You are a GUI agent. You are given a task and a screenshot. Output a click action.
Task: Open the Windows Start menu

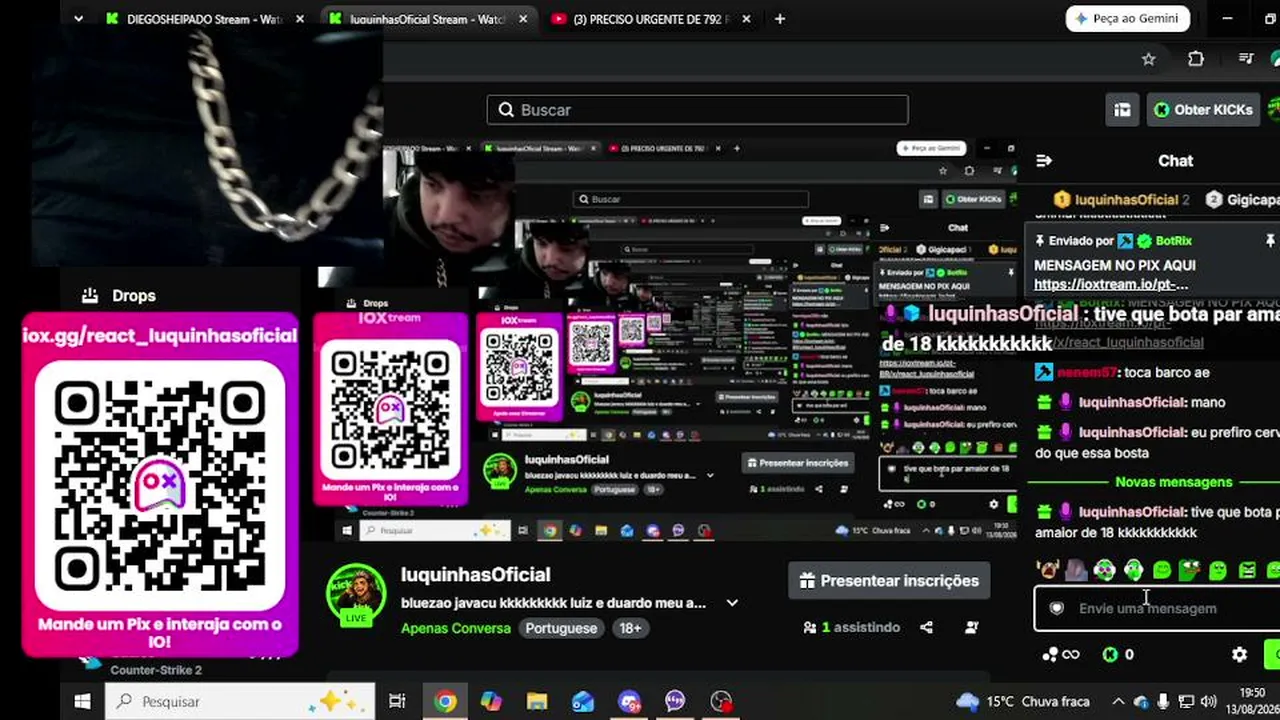82,701
